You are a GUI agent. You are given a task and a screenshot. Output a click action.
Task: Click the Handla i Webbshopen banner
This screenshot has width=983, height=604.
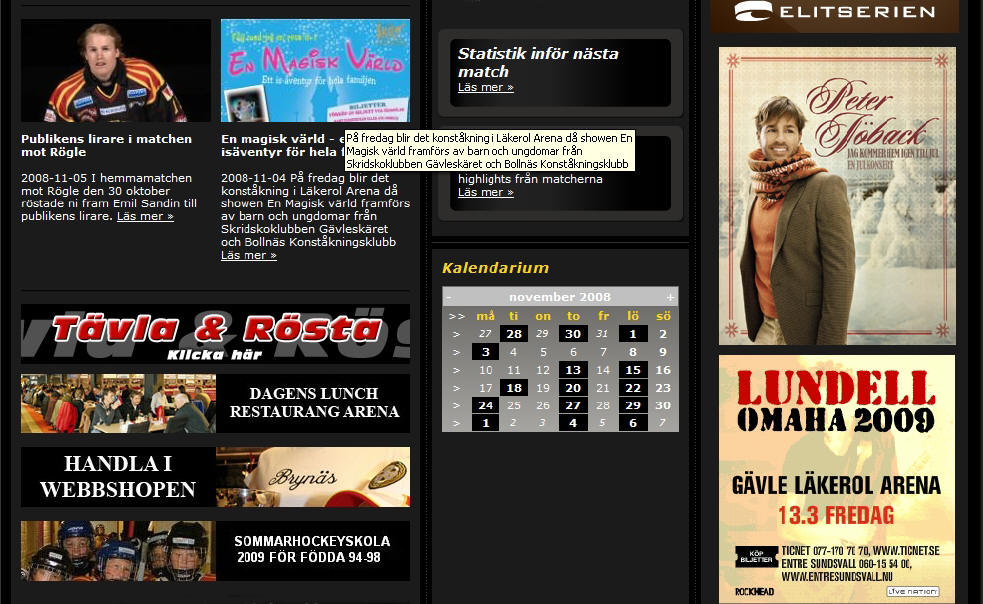tap(215, 477)
